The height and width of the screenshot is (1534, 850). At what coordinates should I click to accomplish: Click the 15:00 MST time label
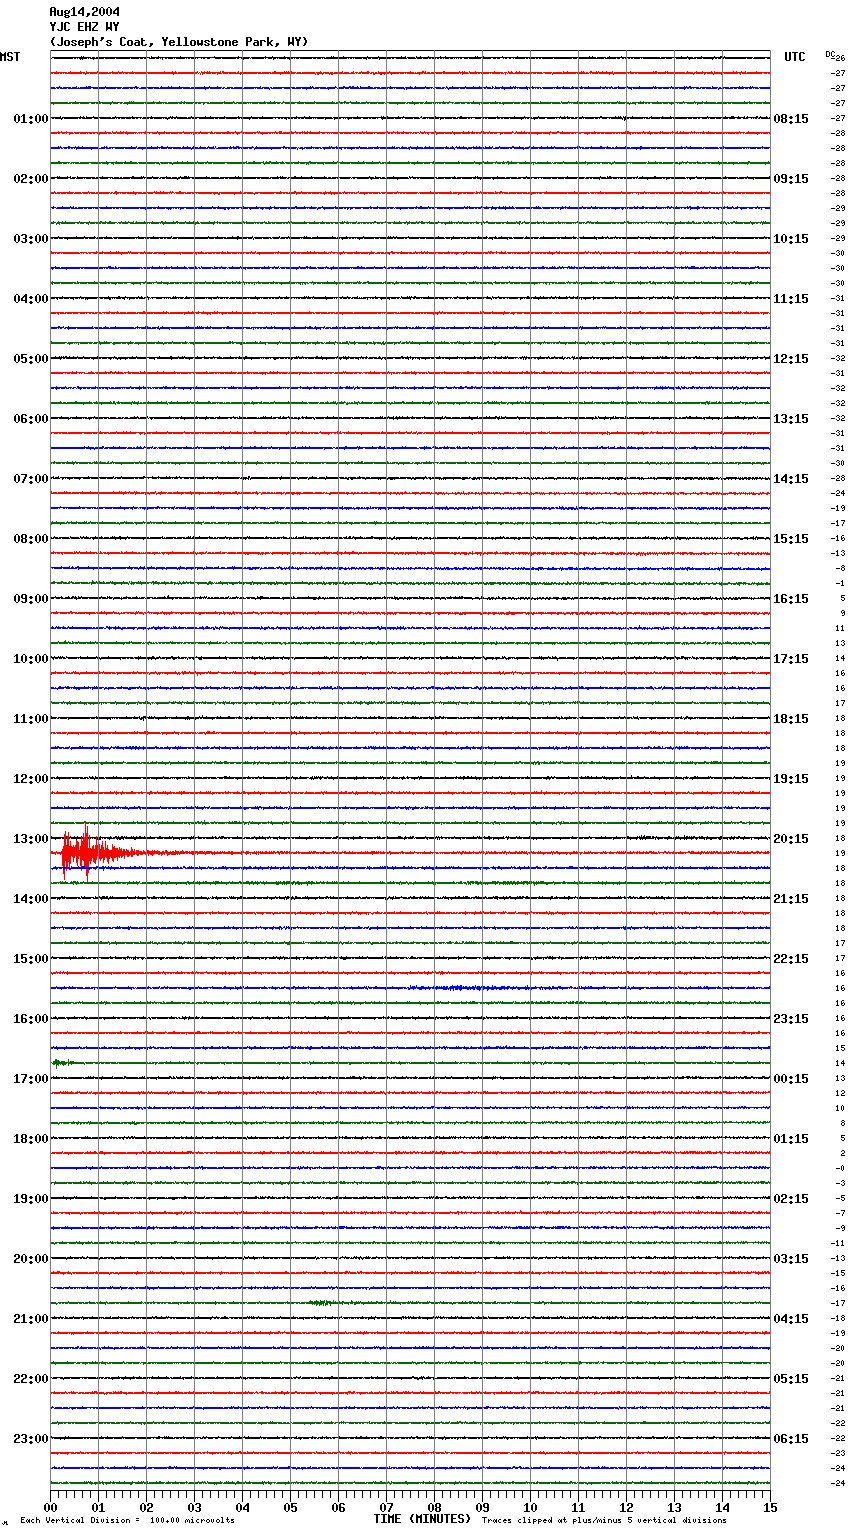pyautogui.click(x=31, y=959)
